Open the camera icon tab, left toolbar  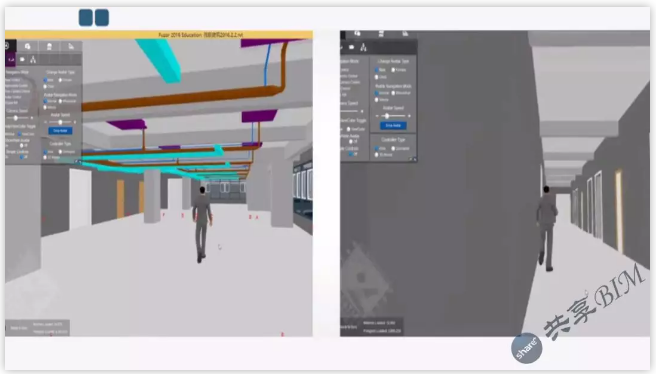click(22, 59)
